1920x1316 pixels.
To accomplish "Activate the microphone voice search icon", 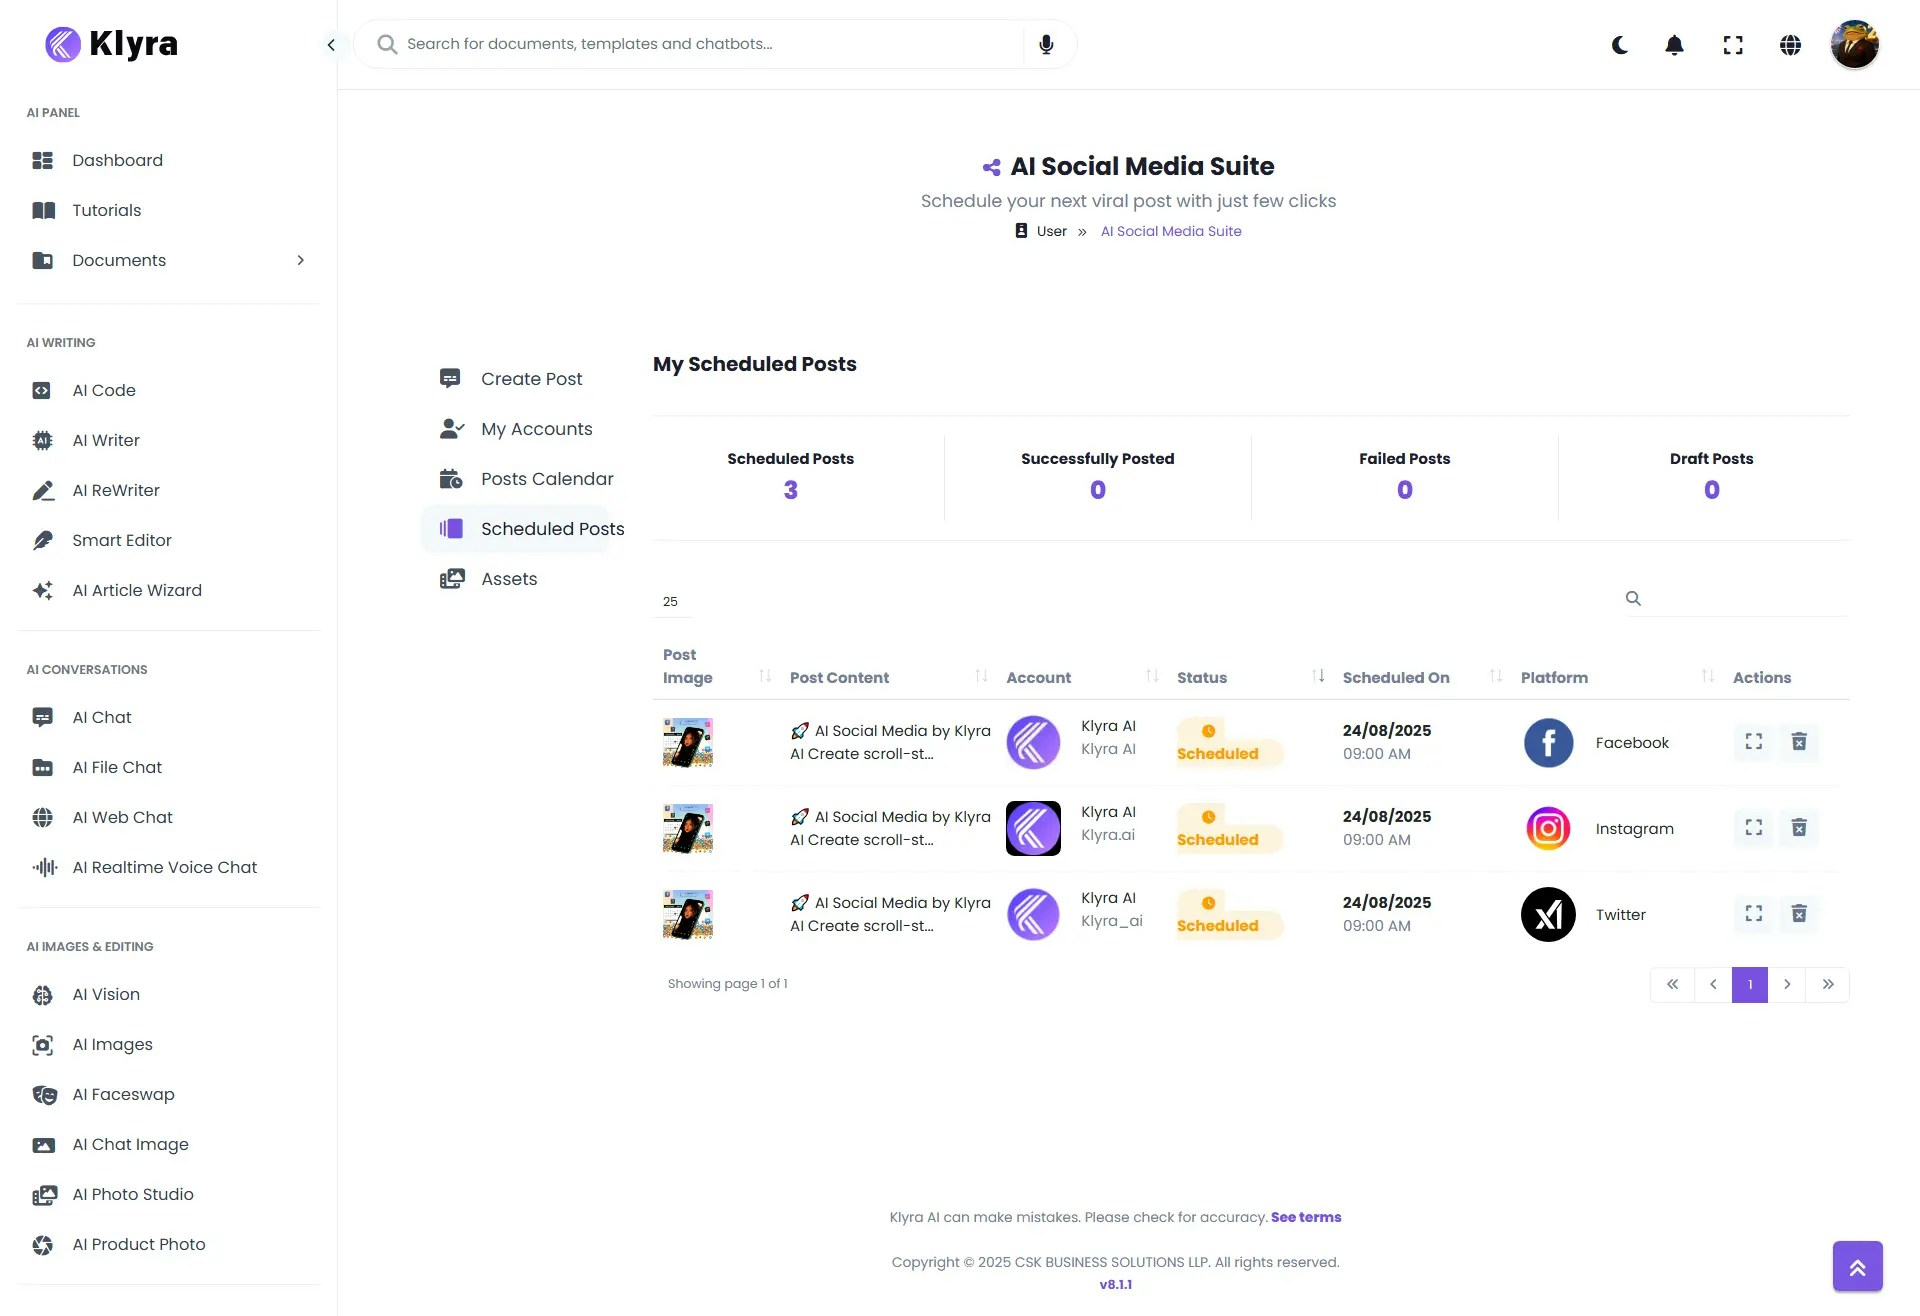I will pos(1046,44).
